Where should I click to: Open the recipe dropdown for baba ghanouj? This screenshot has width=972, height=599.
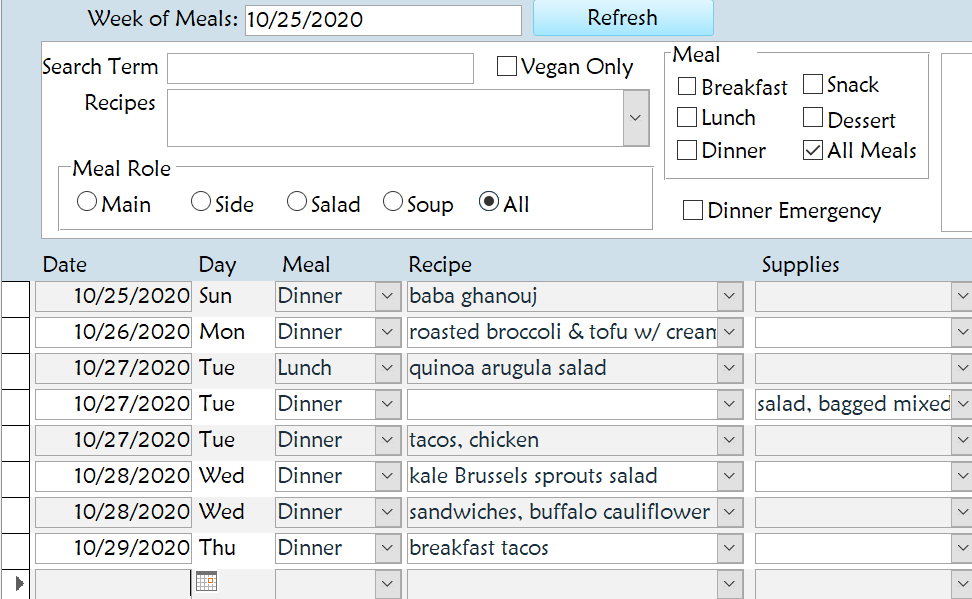[x=731, y=296]
